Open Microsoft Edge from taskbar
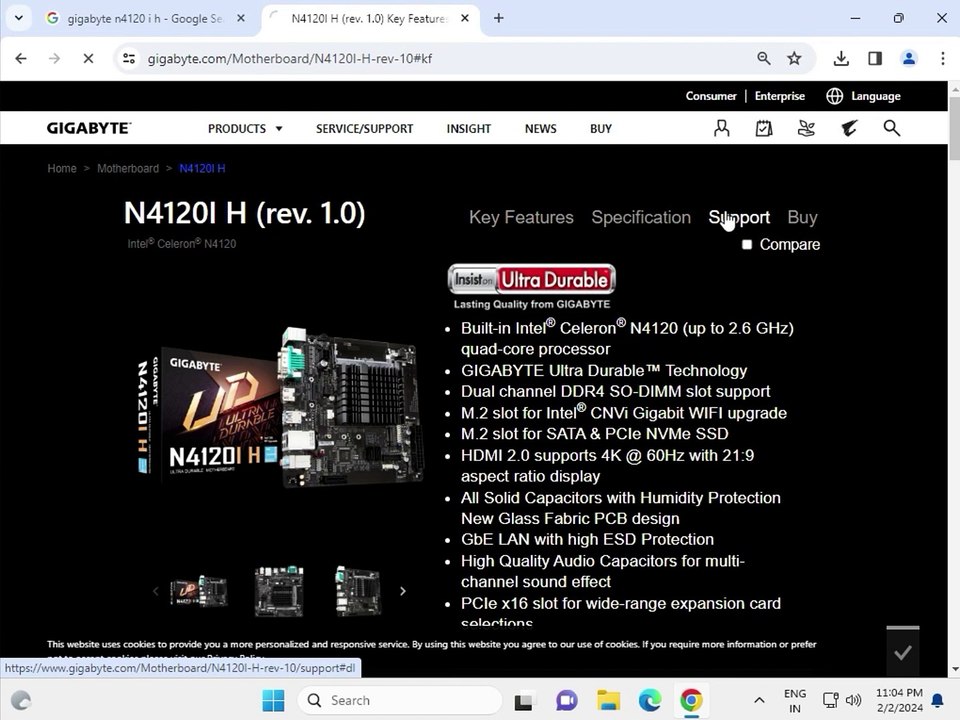Screen dimensions: 960x720 (650, 700)
